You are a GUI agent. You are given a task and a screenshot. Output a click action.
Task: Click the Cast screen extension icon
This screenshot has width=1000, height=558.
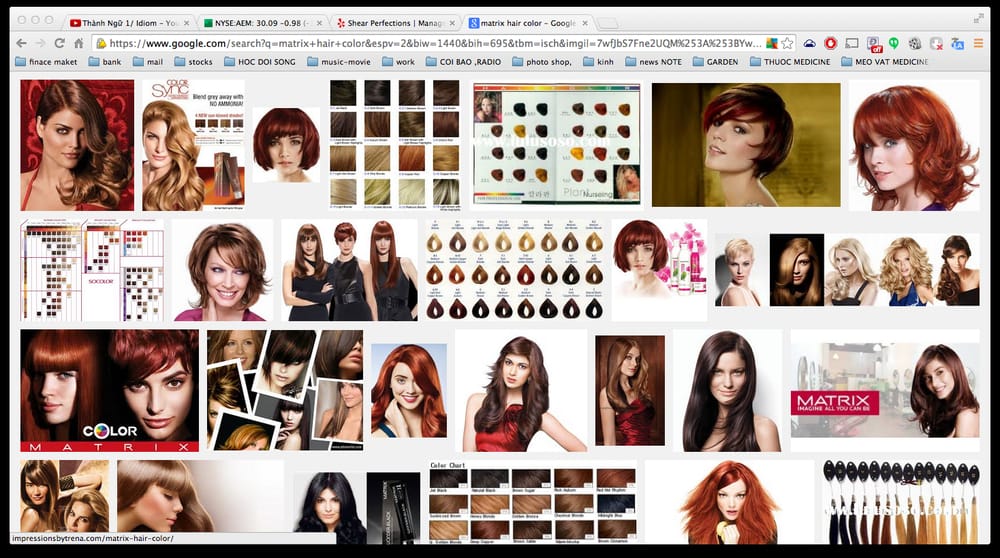(852, 43)
